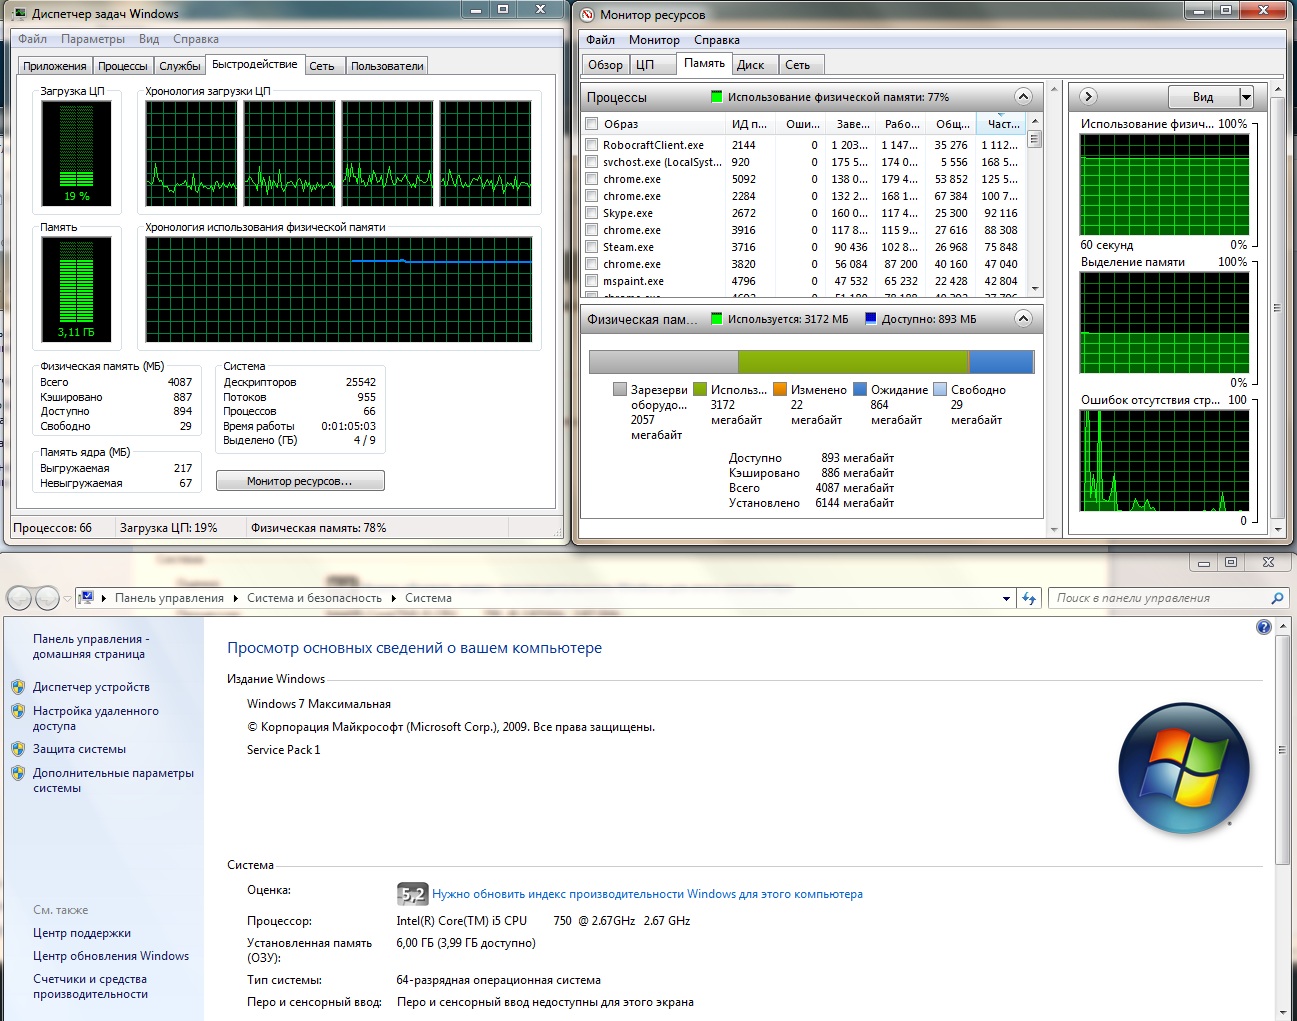
Task: Tick the checkbox for svchost.exe (LocalSyst...)
Action: (592, 162)
